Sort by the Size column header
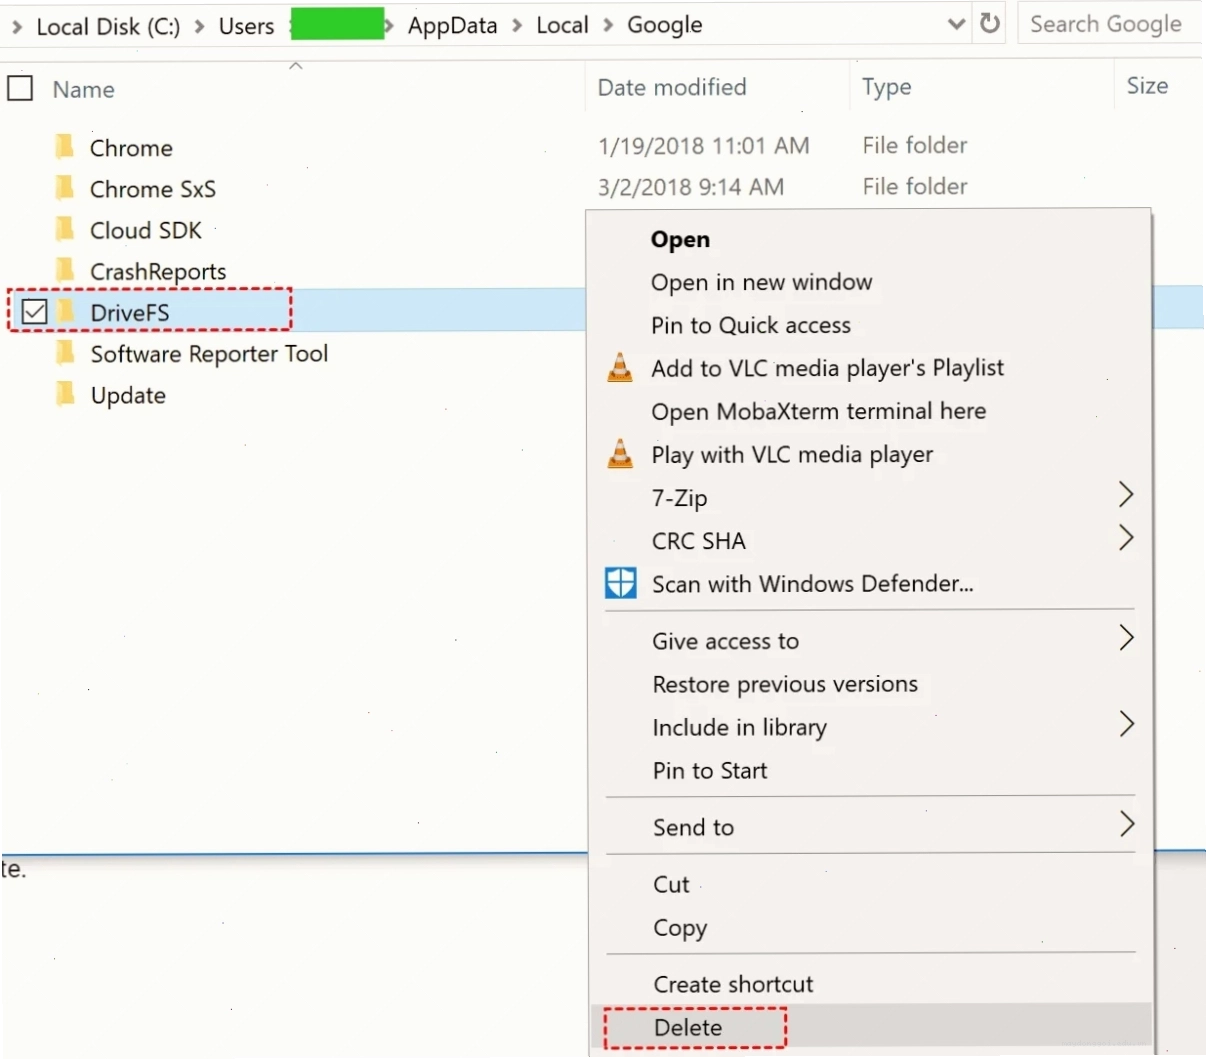 pos(1147,86)
